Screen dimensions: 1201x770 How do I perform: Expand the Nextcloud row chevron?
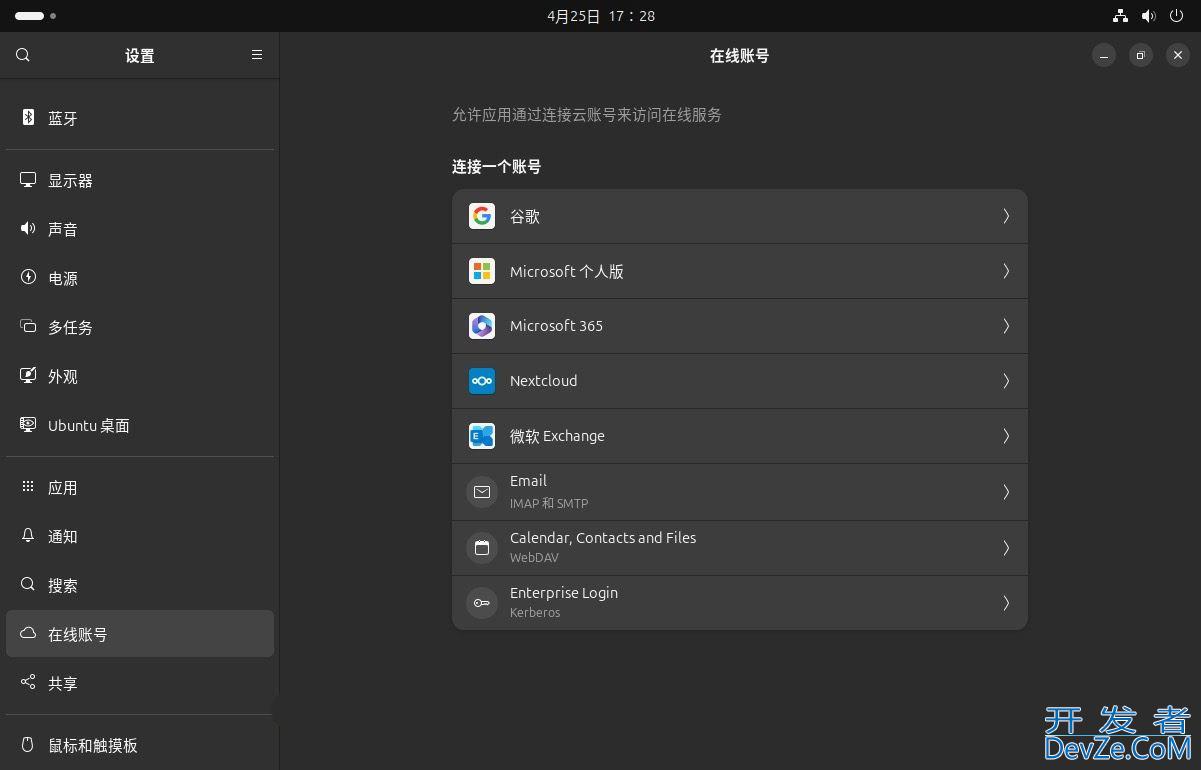click(1006, 381)
